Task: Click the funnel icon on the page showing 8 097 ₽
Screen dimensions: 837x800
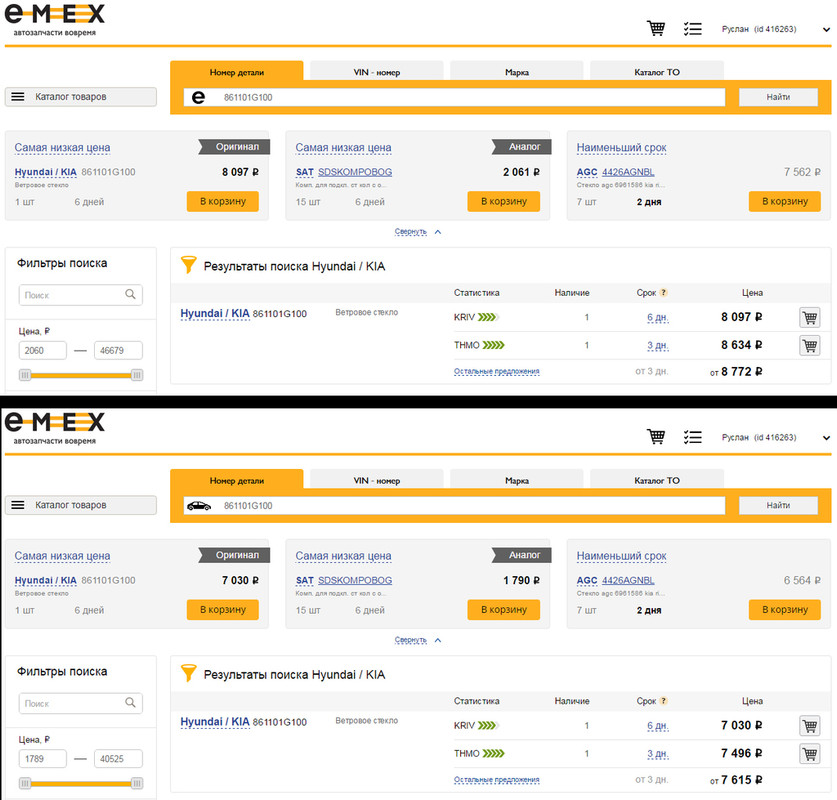Action: pyautogui.click(x=188, y=265)
